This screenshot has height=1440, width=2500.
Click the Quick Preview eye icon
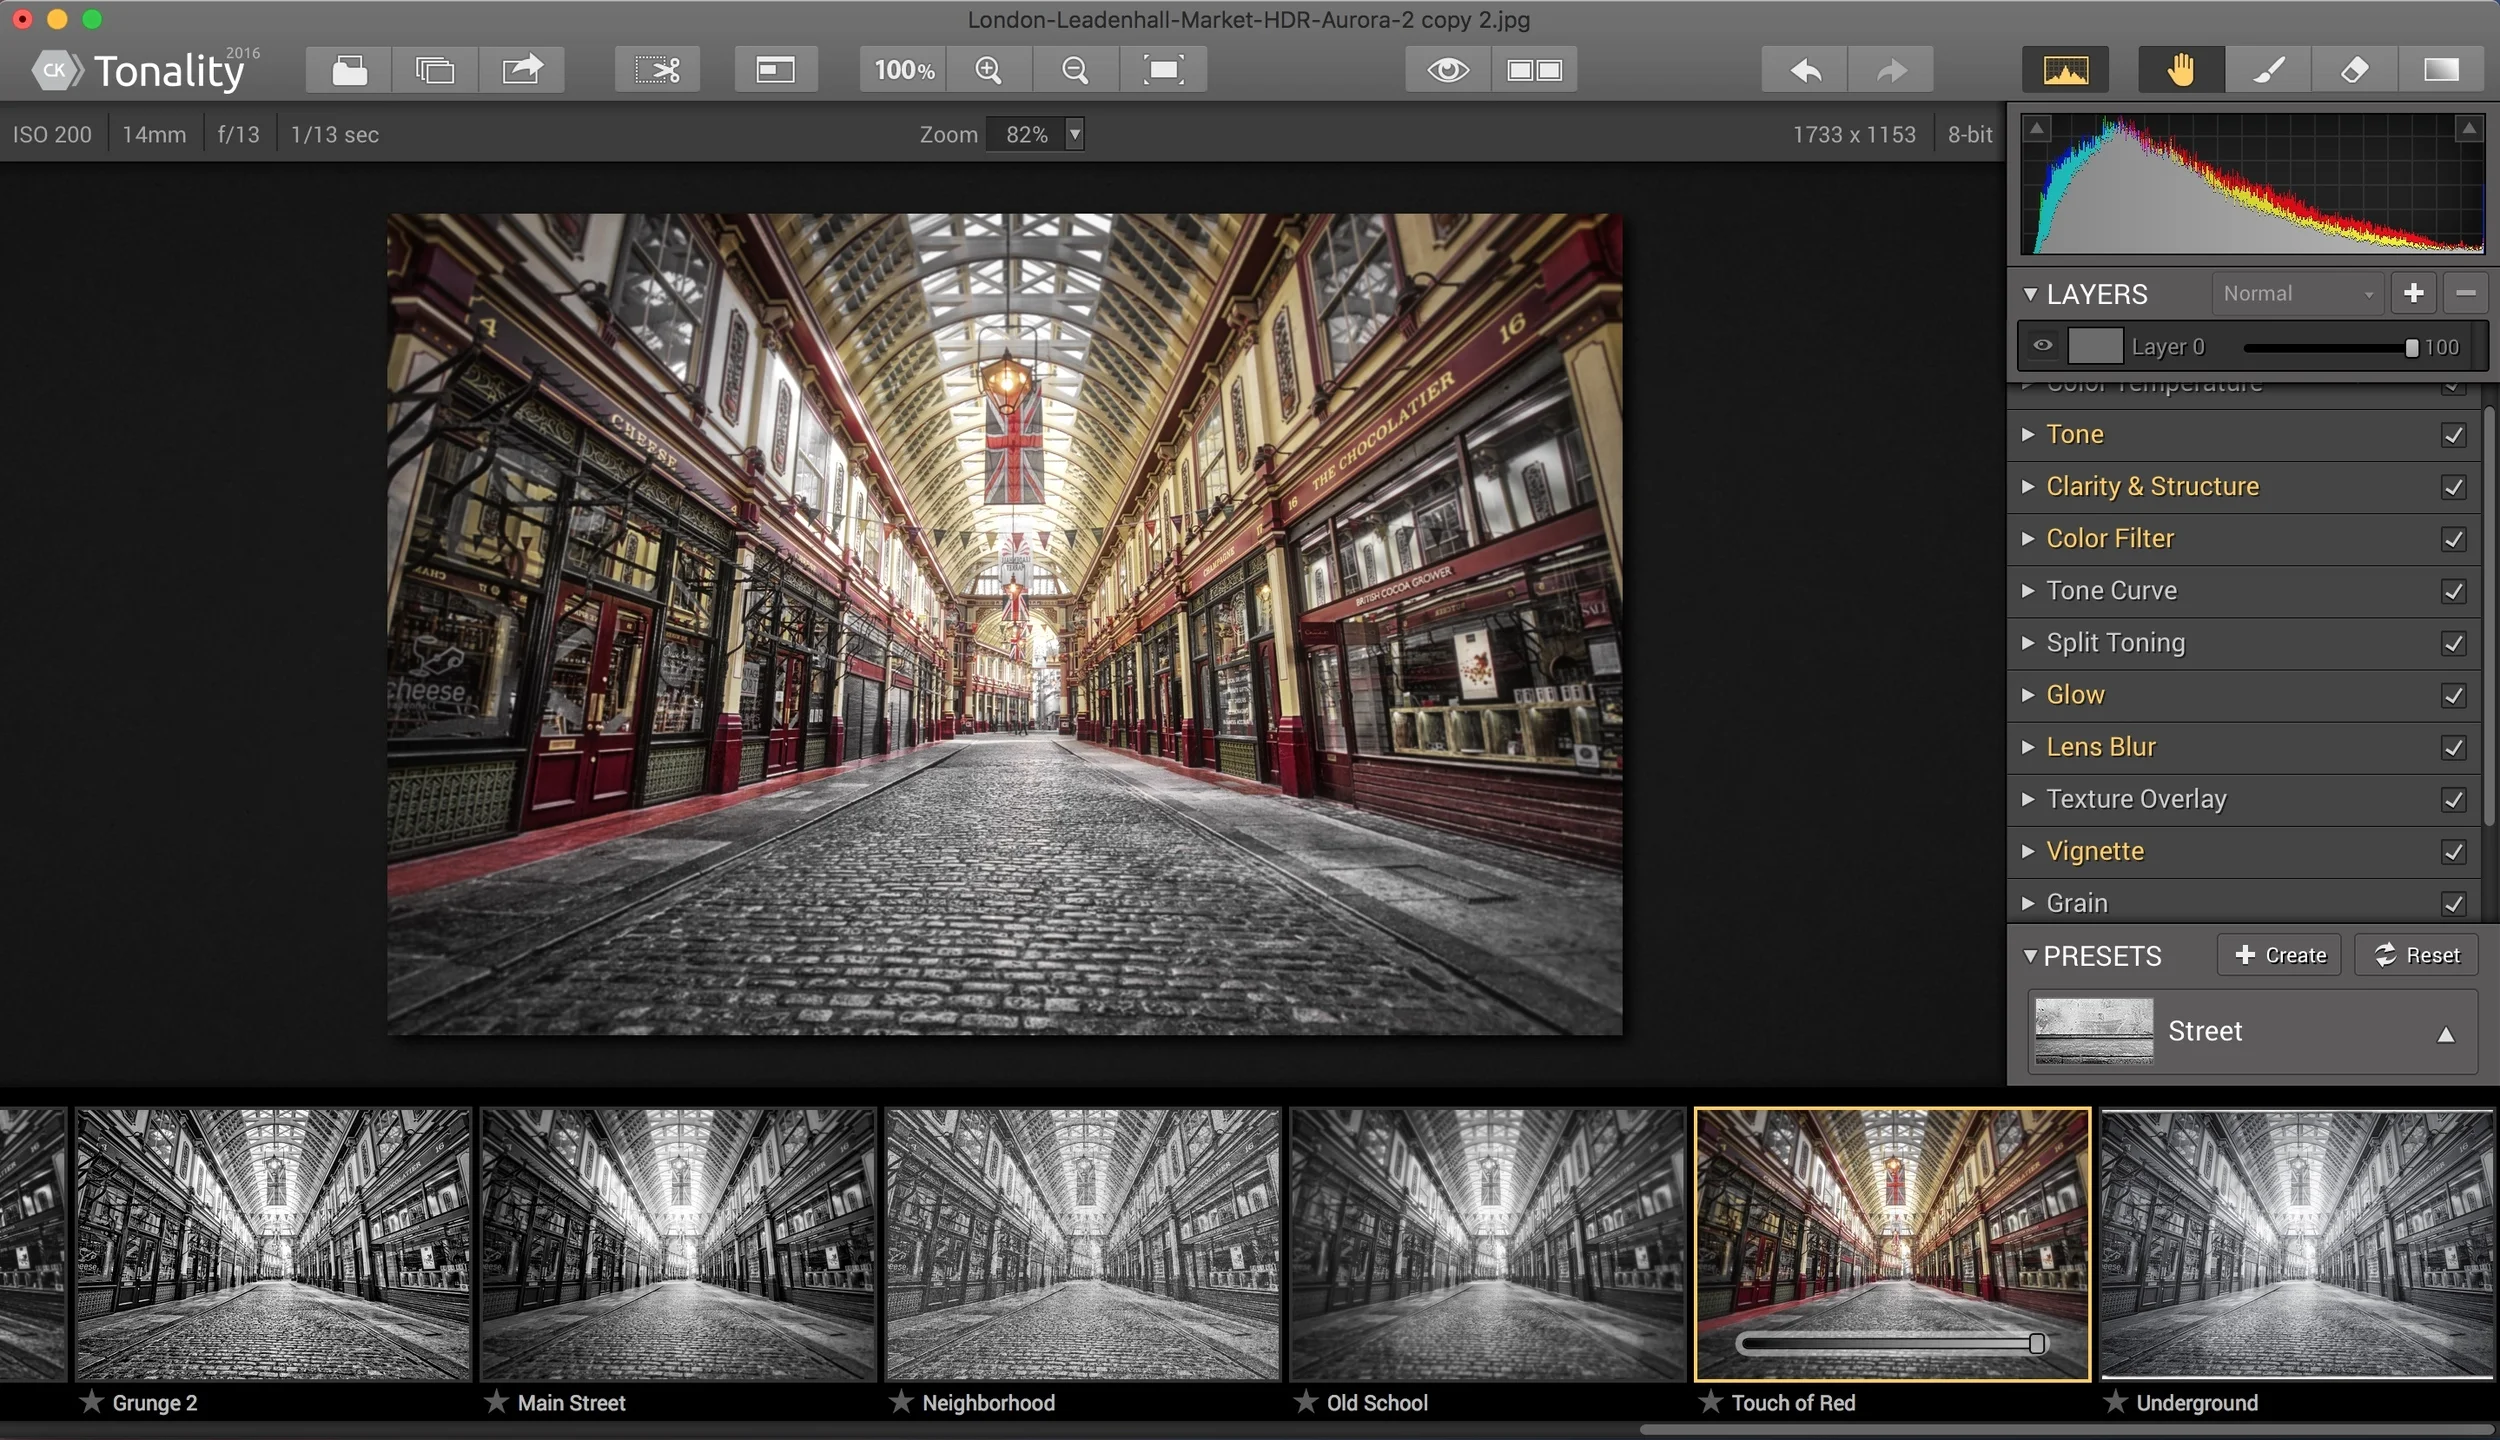pos(1448,70)
